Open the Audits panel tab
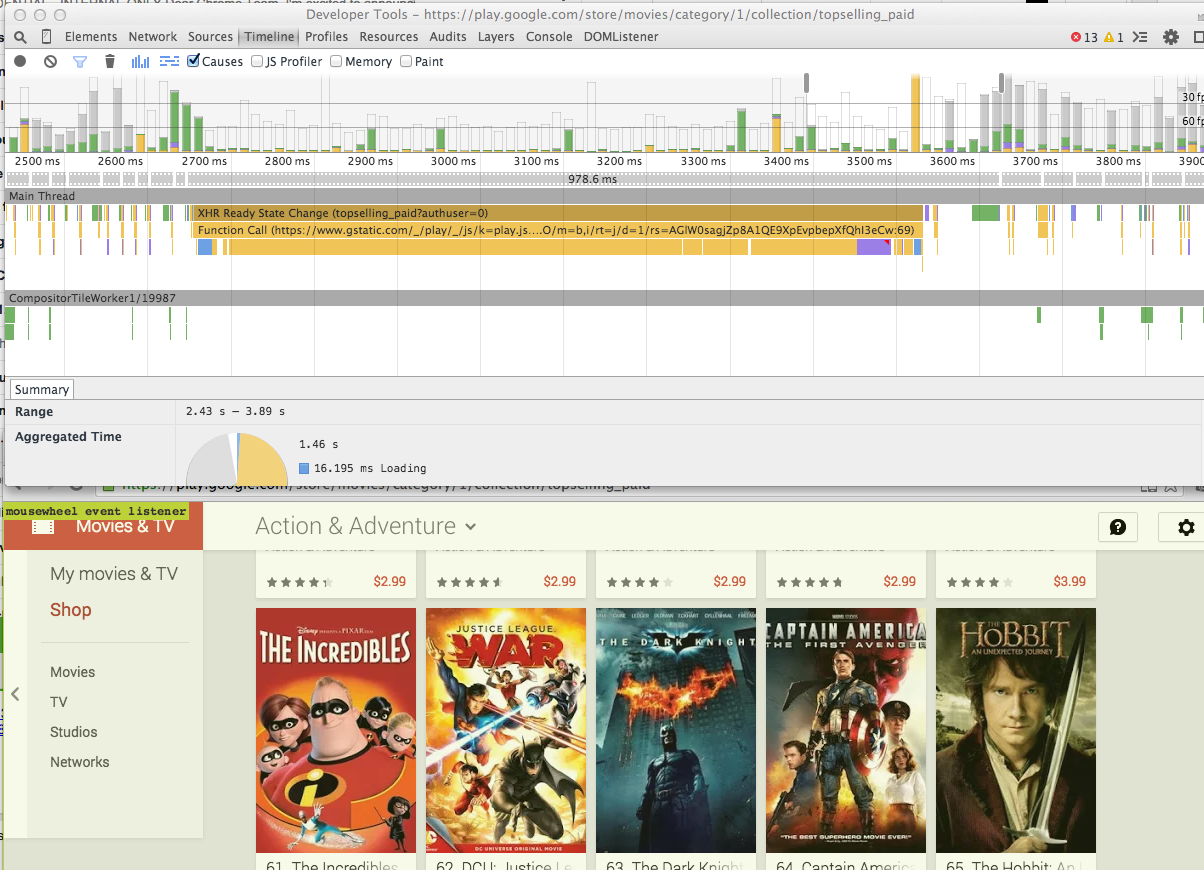 (x=448, y=37)
